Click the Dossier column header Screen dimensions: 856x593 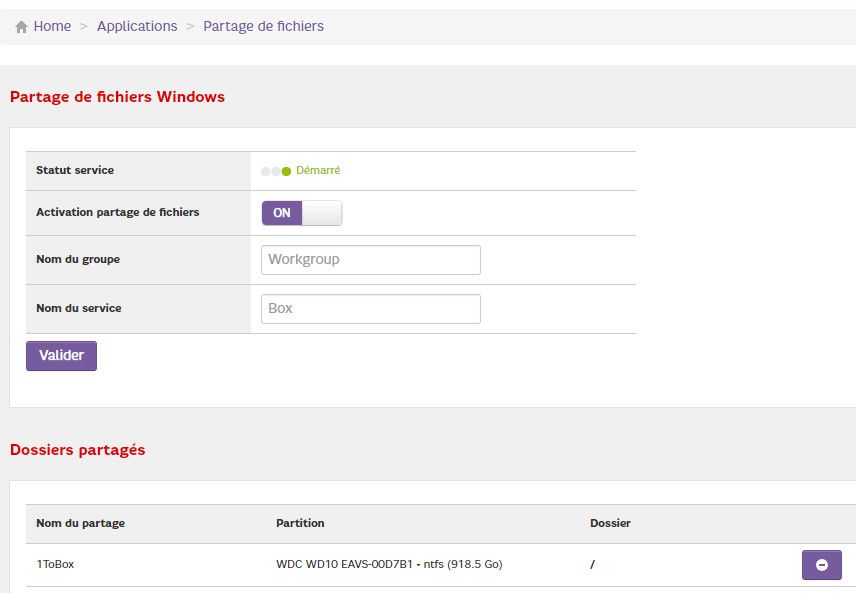point(610,523)
